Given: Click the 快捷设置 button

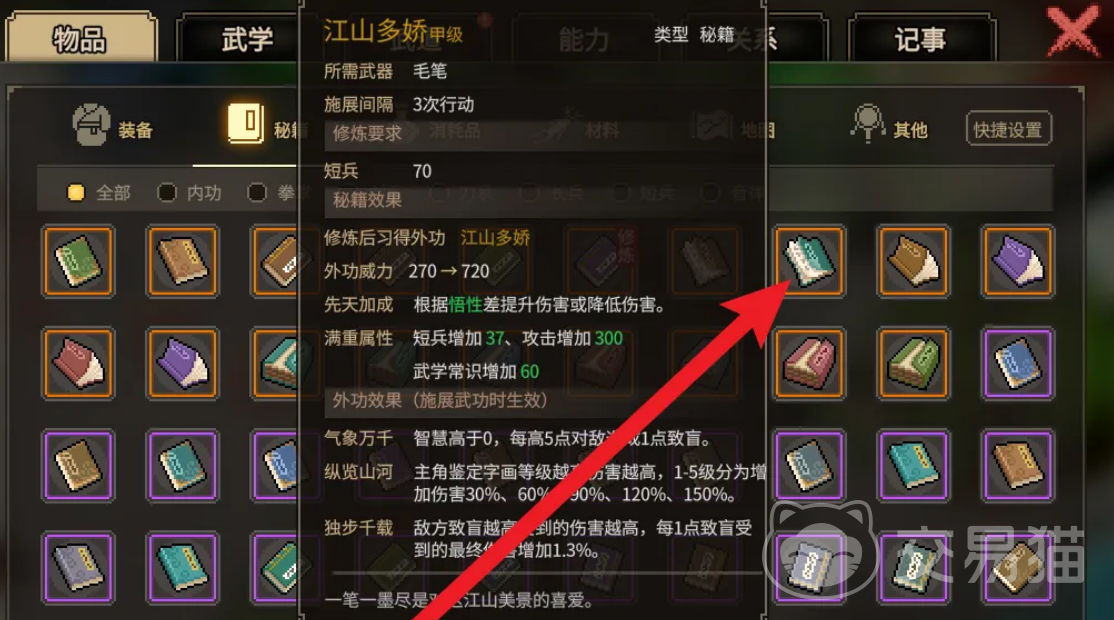Looking at the screenshot, I should pos(1008,129).
